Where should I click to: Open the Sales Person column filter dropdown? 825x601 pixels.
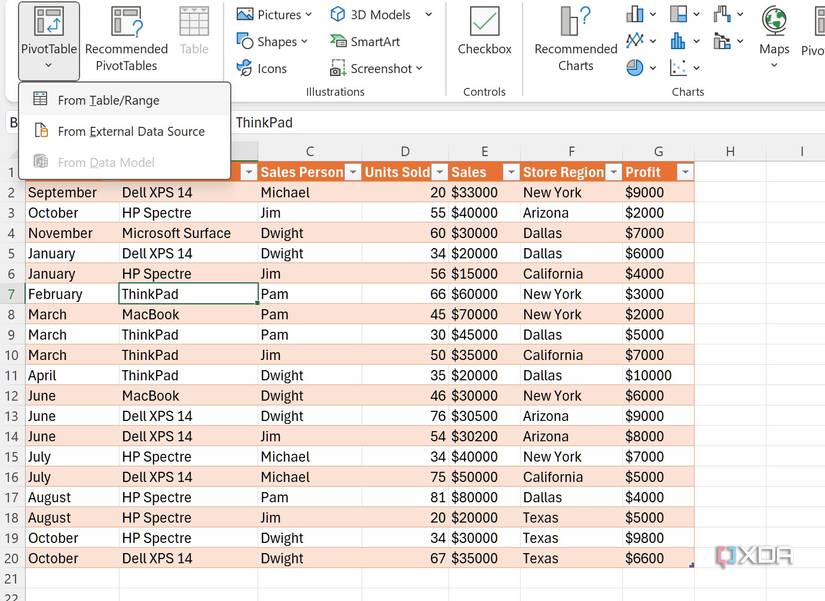point(351,172)
